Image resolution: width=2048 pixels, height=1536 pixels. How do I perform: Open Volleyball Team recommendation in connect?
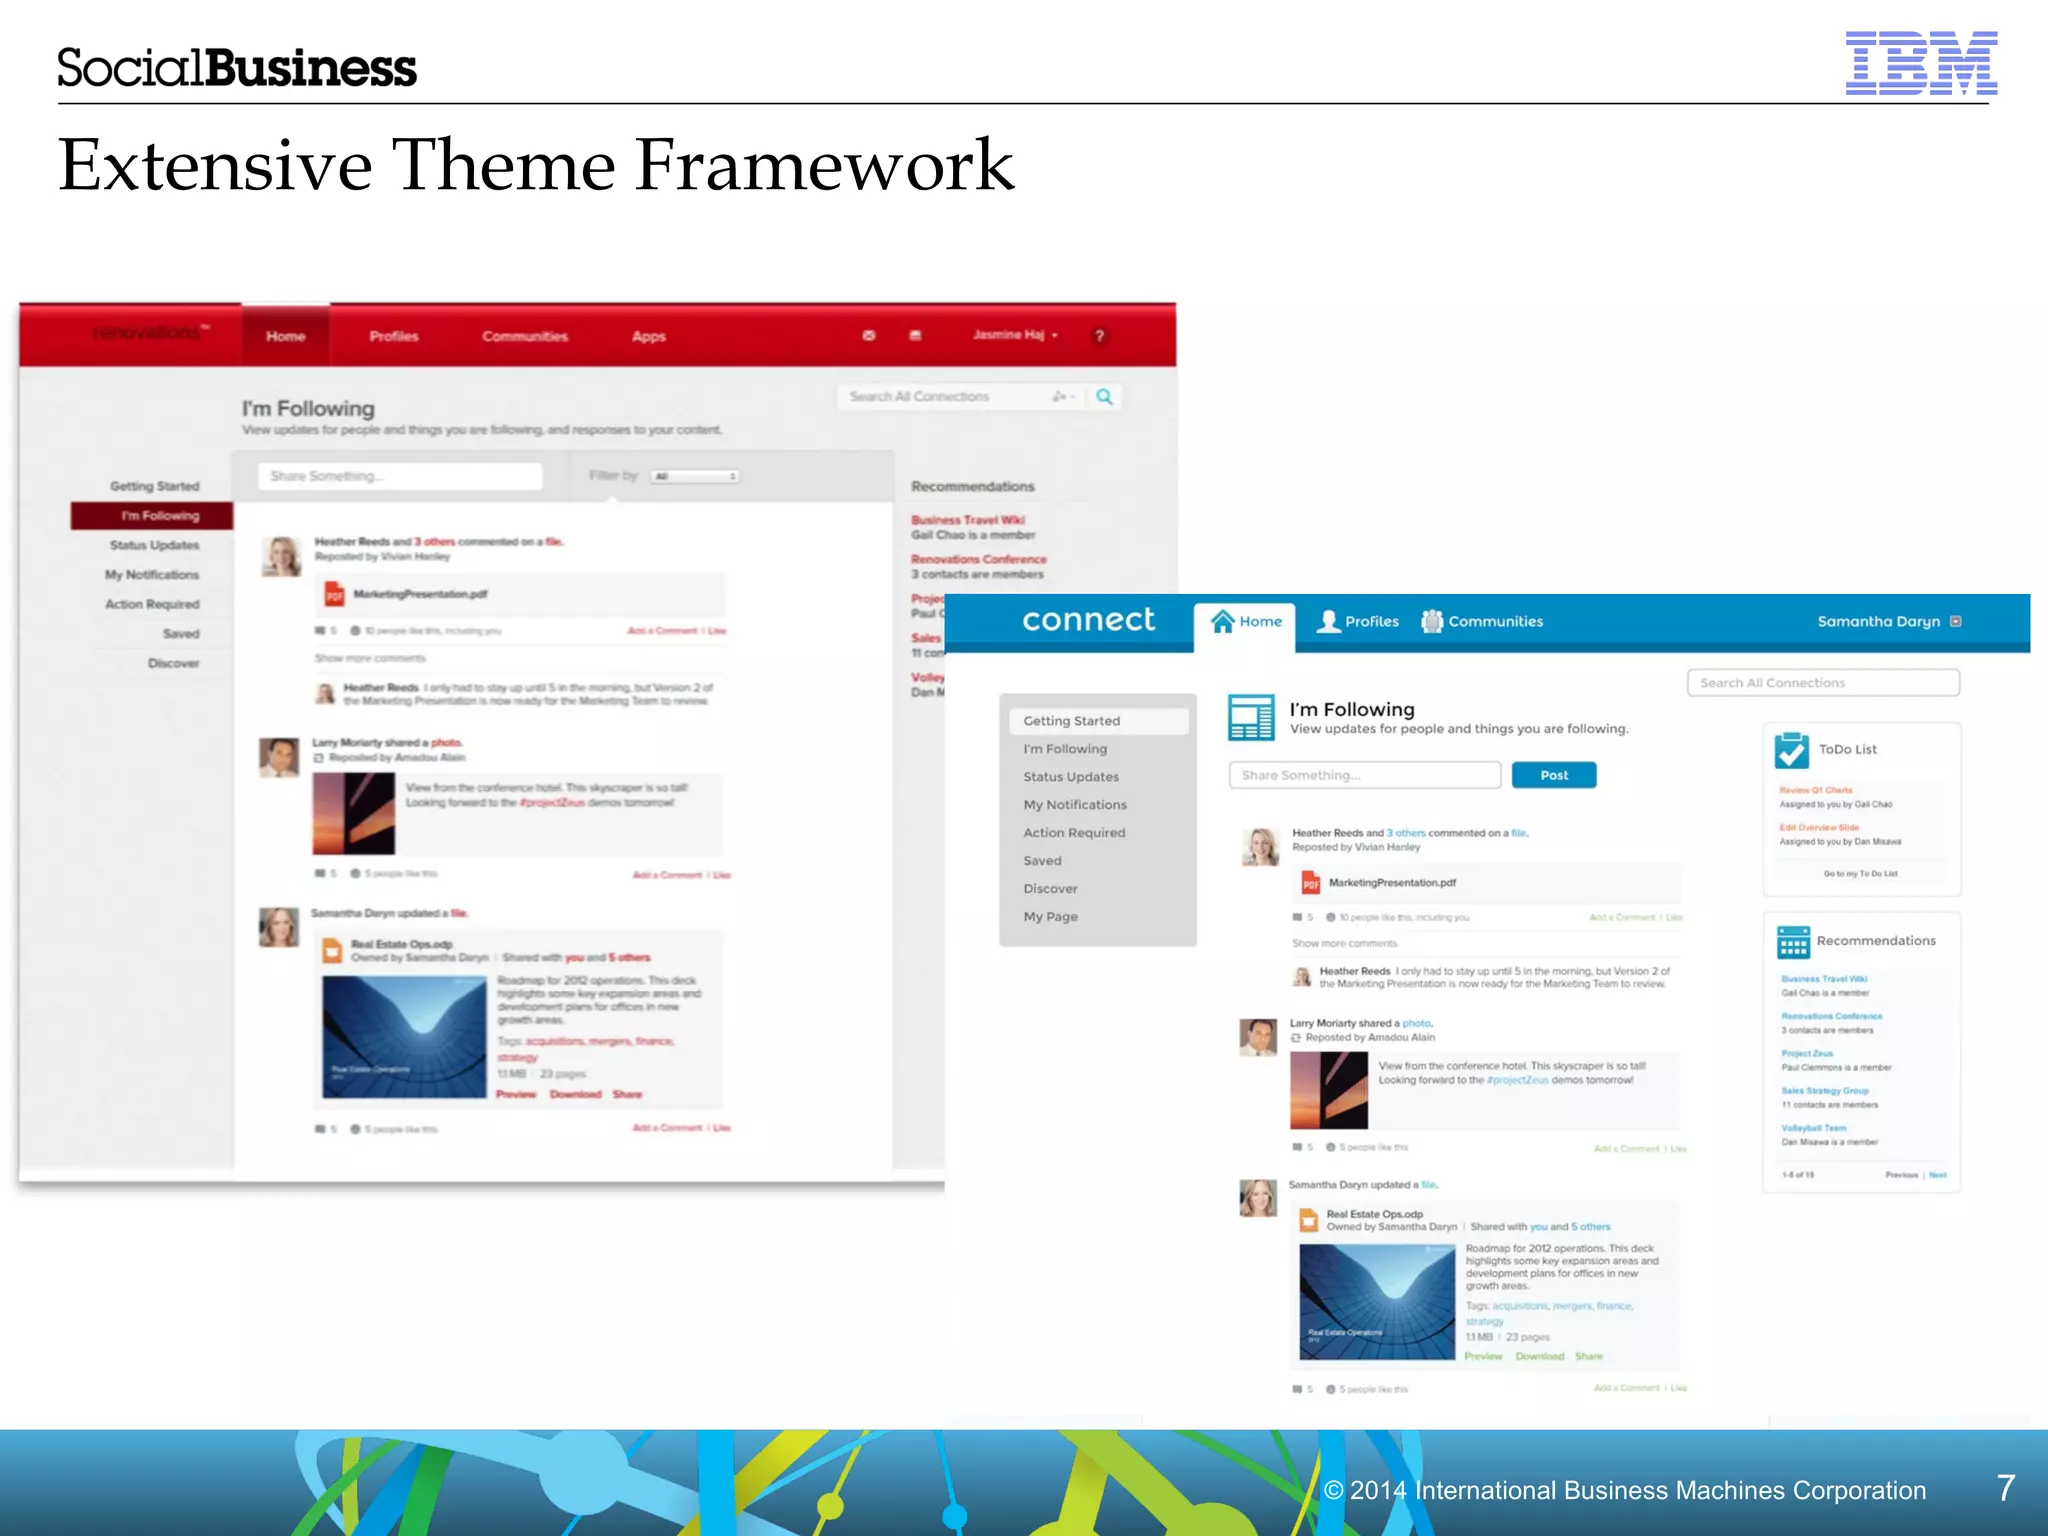click(x=1814, y=1128)
